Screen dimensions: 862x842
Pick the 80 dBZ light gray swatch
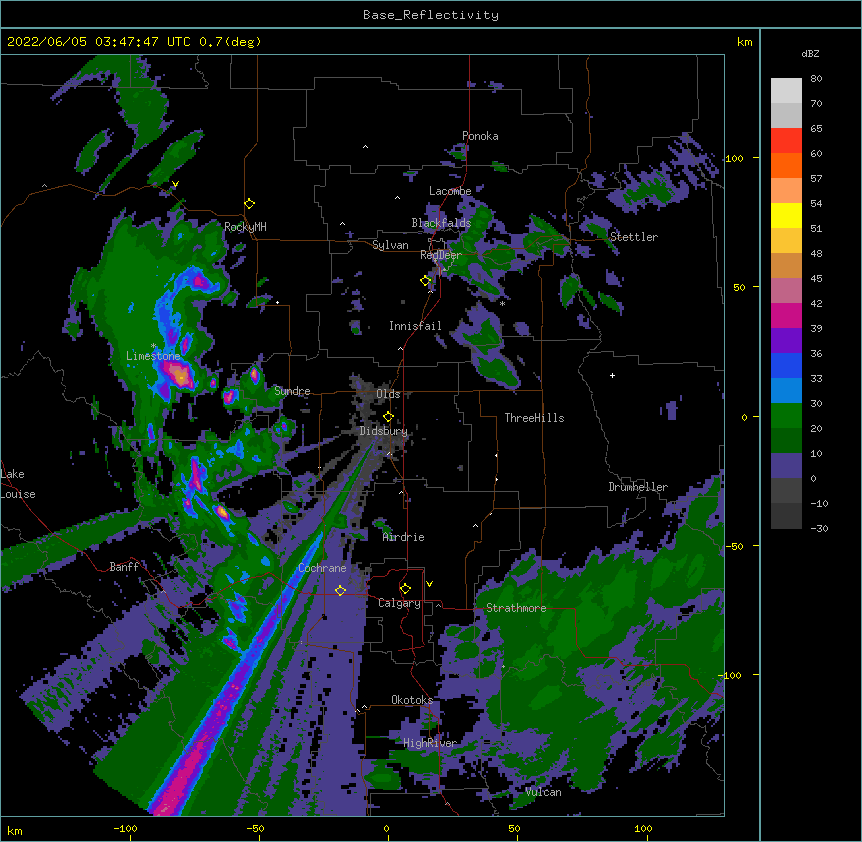coord(786,91)
